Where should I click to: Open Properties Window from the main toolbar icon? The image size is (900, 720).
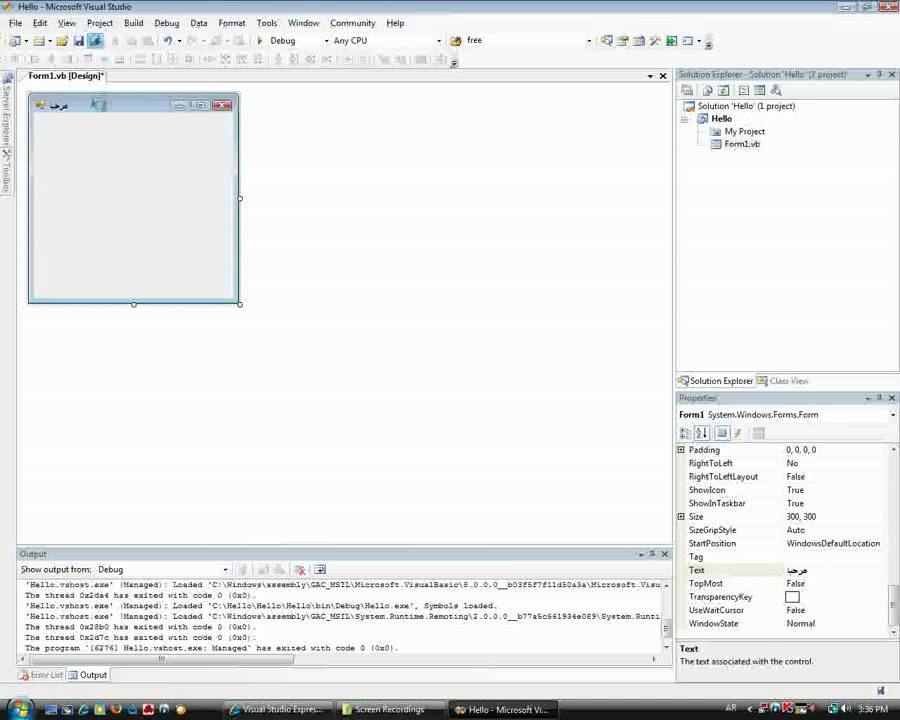coord(623,41)
